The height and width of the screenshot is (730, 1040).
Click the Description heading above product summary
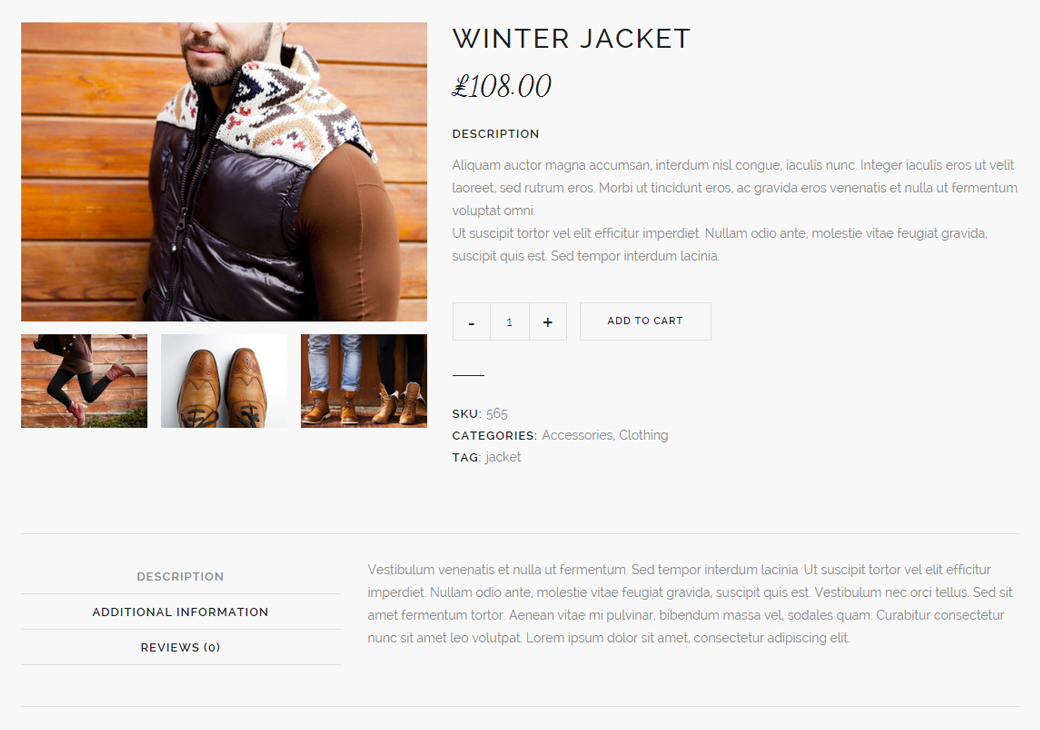tap(495, 134)
